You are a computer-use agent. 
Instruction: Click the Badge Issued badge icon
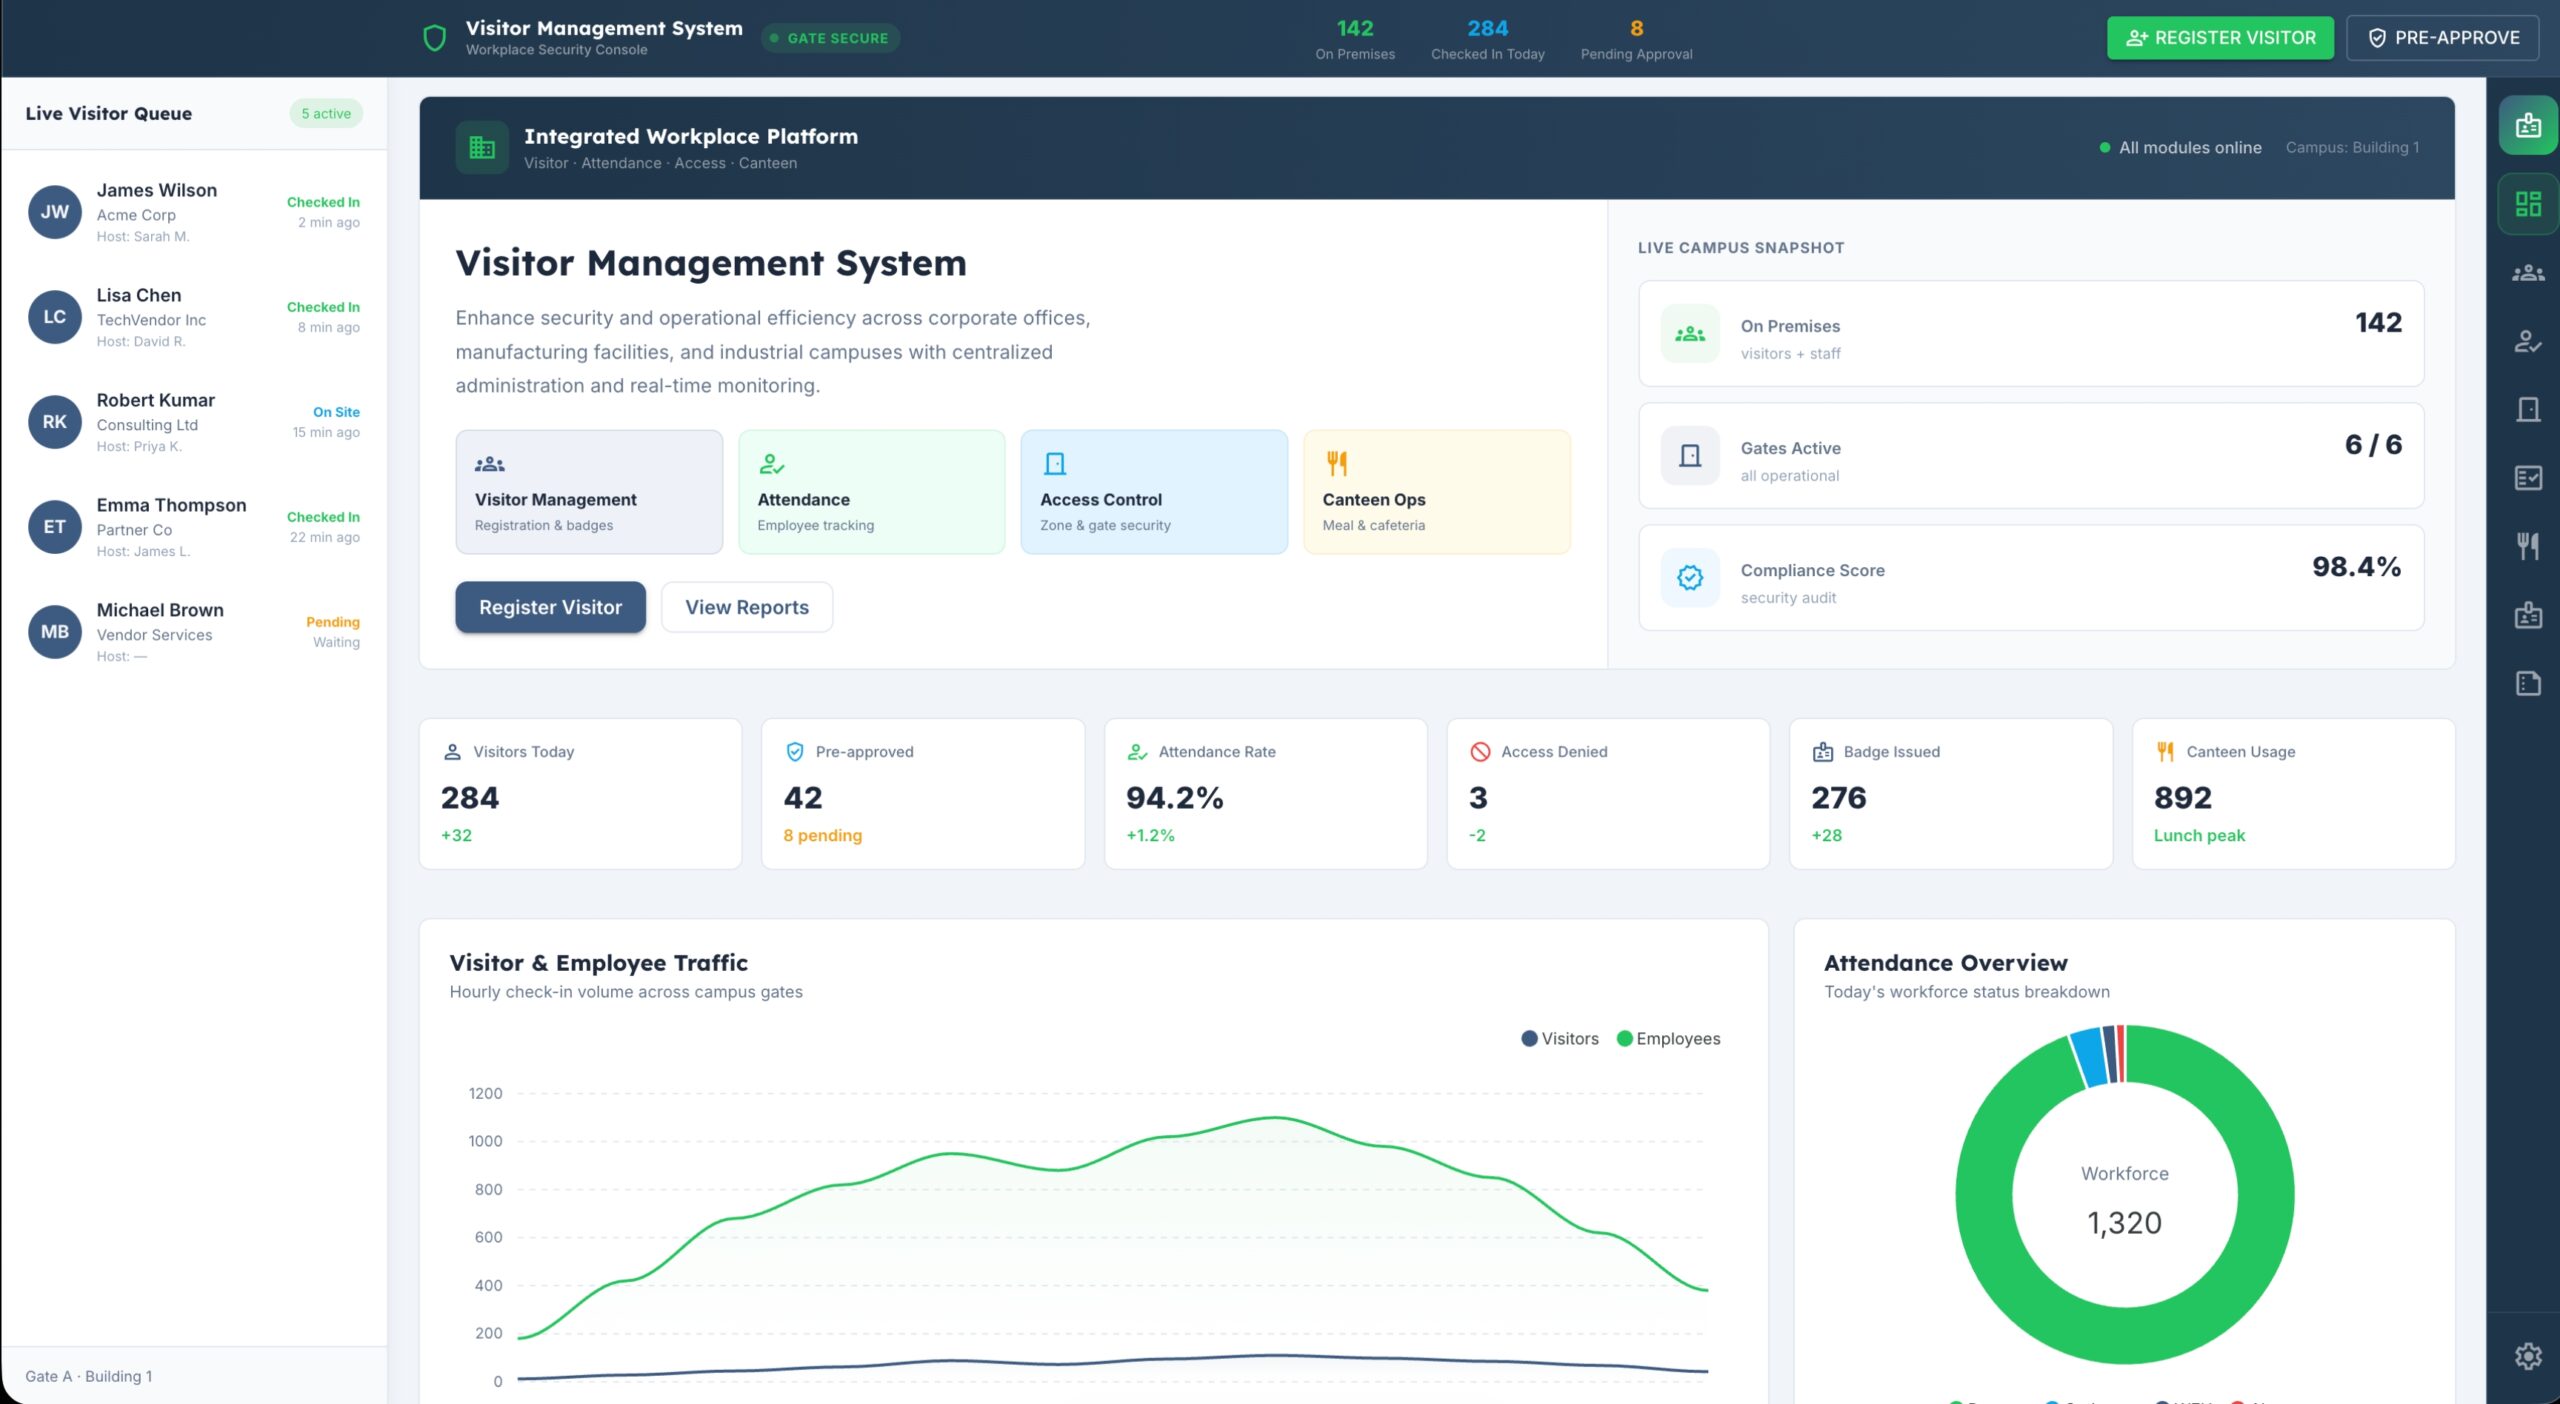(1823, 752)
